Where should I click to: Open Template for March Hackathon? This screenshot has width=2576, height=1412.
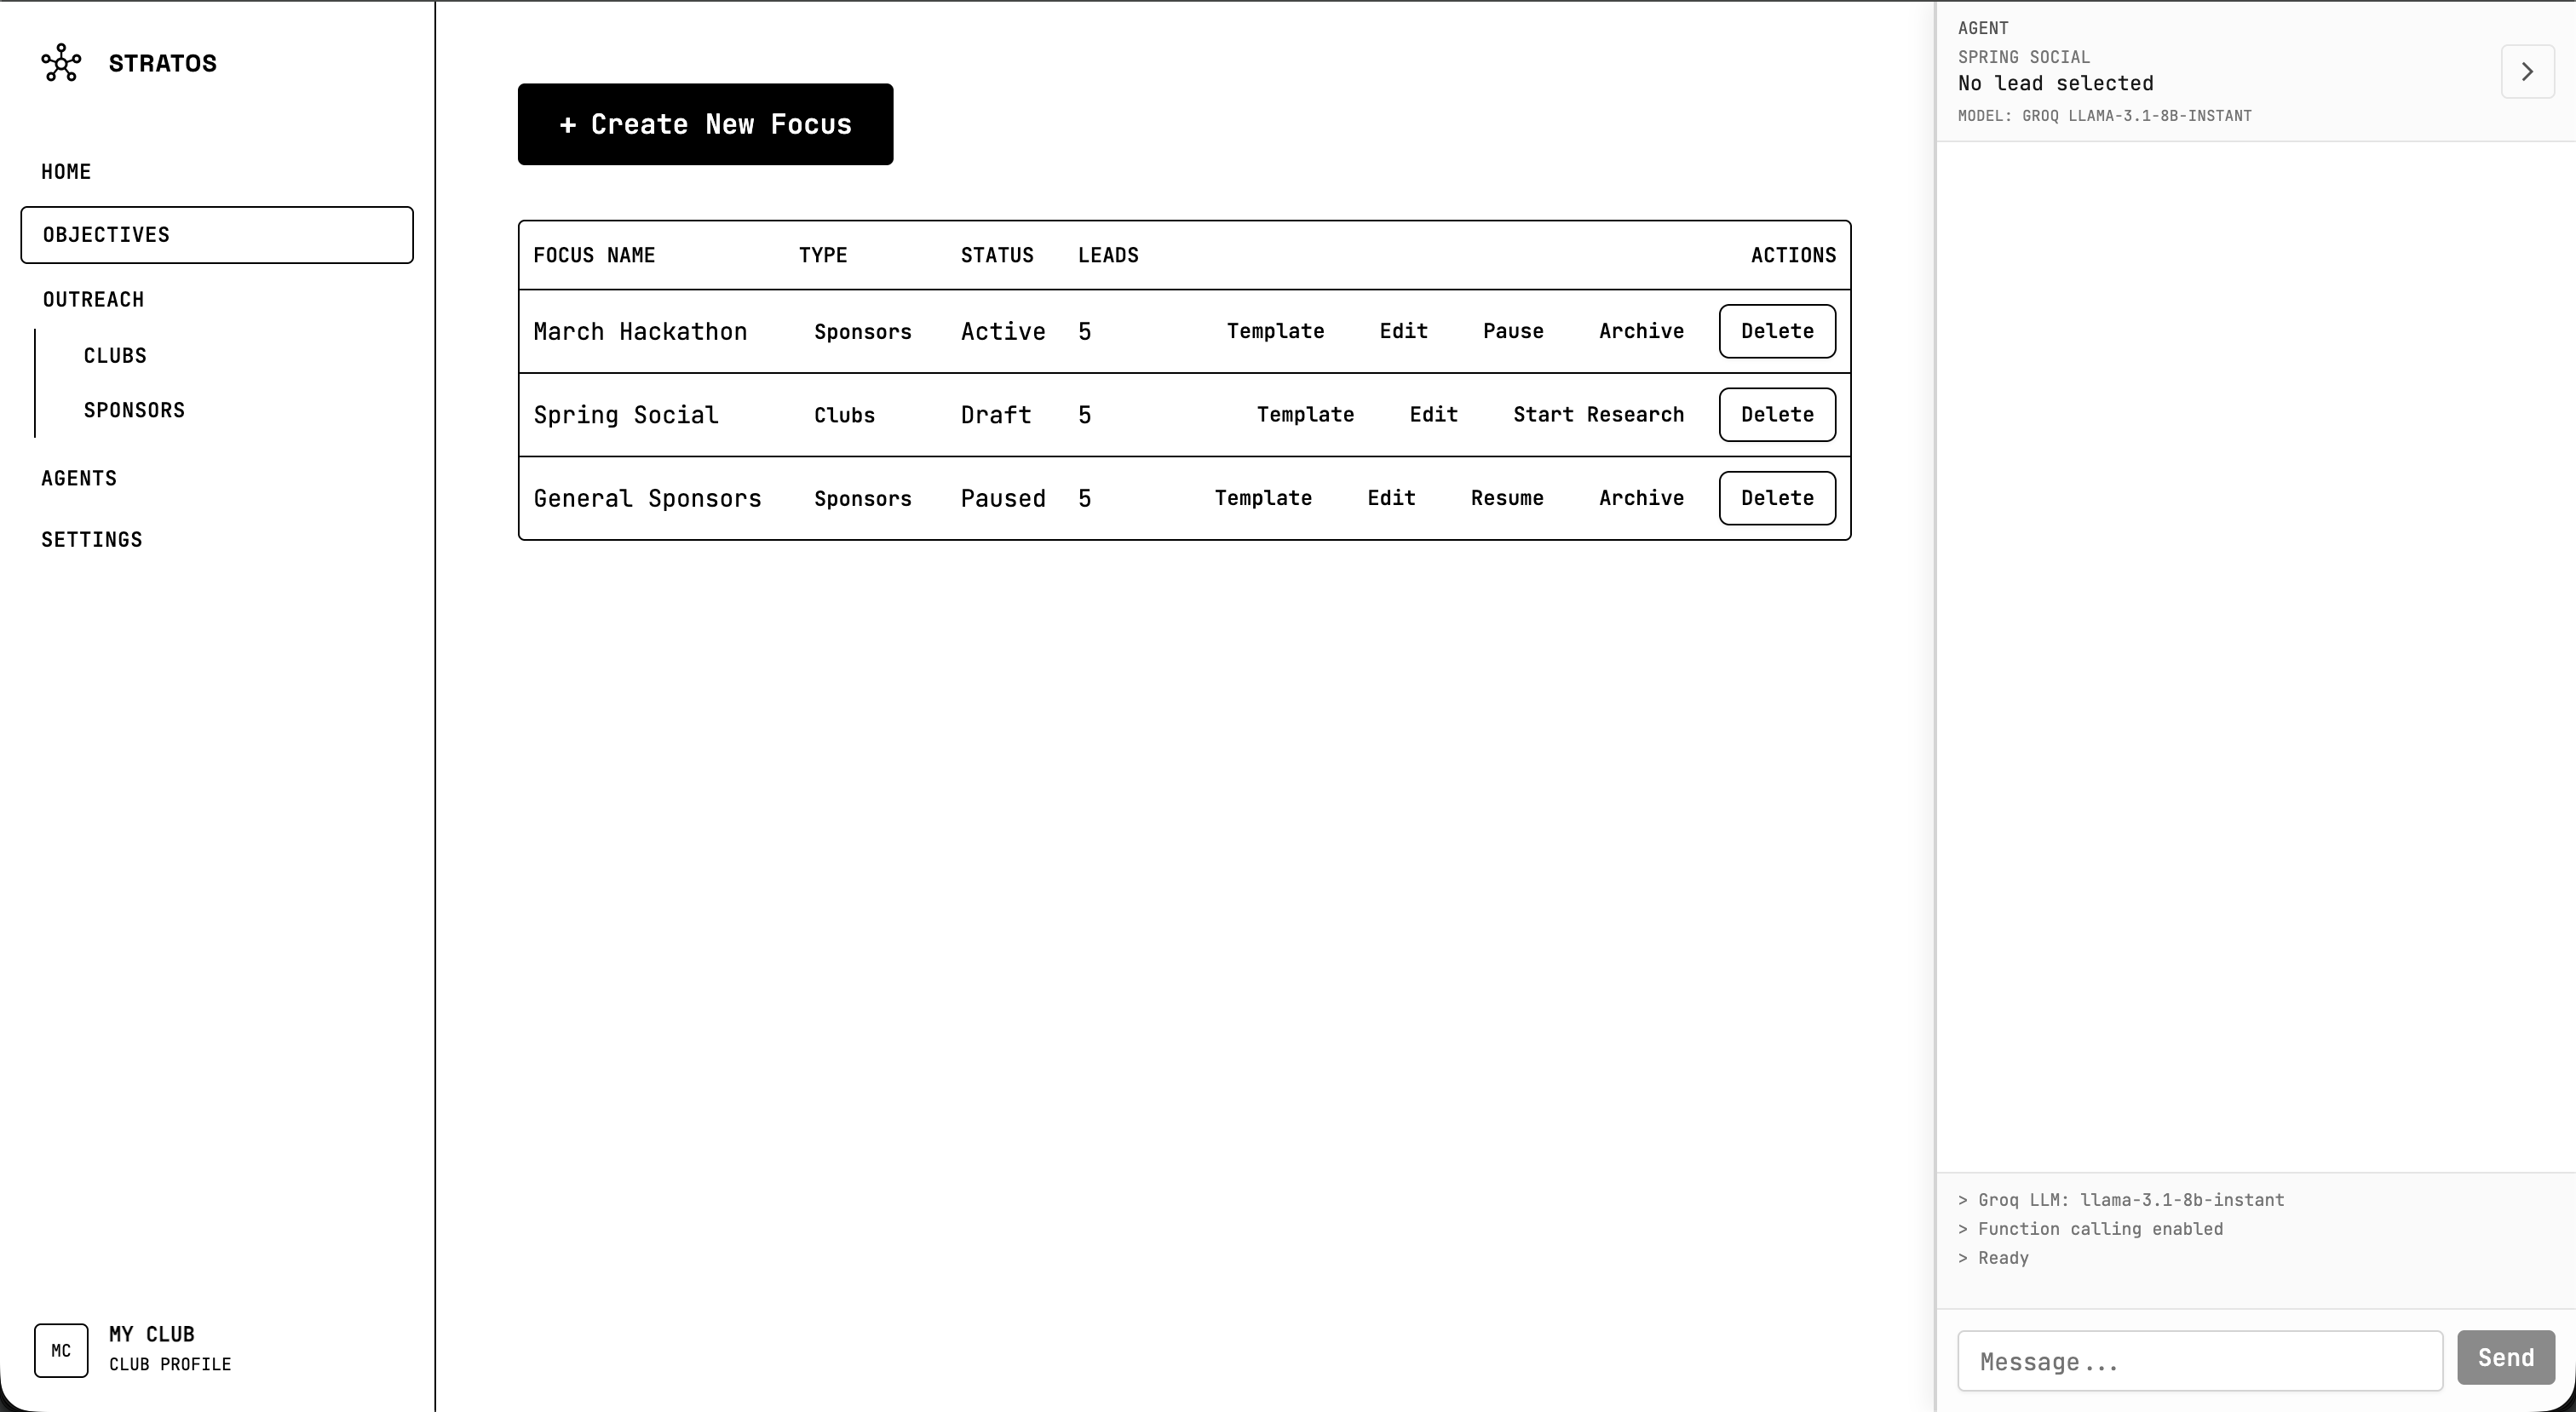click(x=1275, y=331)
